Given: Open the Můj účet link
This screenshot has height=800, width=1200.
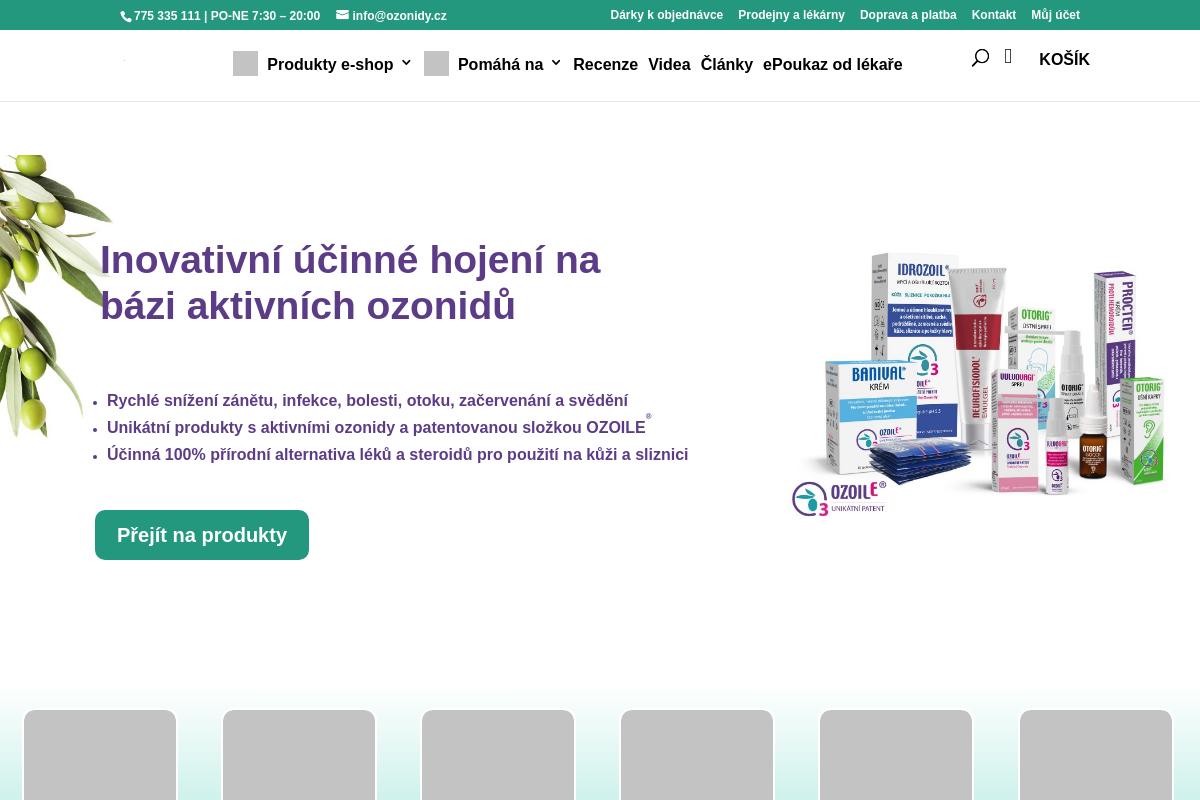Looking at the screenshot, I should (1055, 15).
